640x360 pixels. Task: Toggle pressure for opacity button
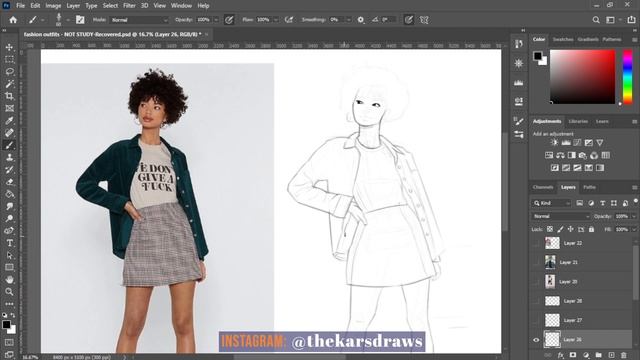tap(229, 20)
